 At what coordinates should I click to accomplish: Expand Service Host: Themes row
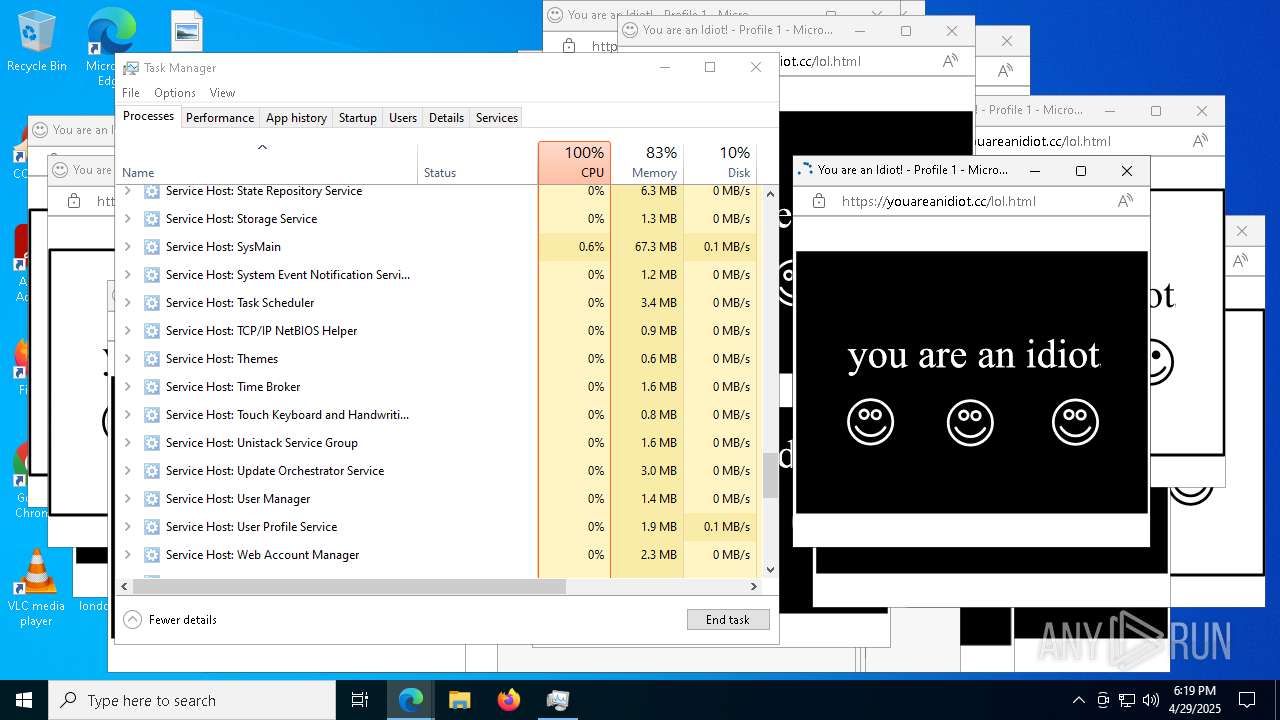[x=127, y=358]
